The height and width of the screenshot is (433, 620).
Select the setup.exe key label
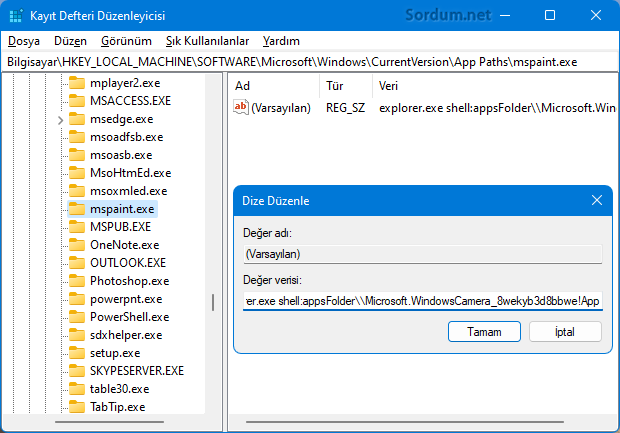[x=115, y=353]
